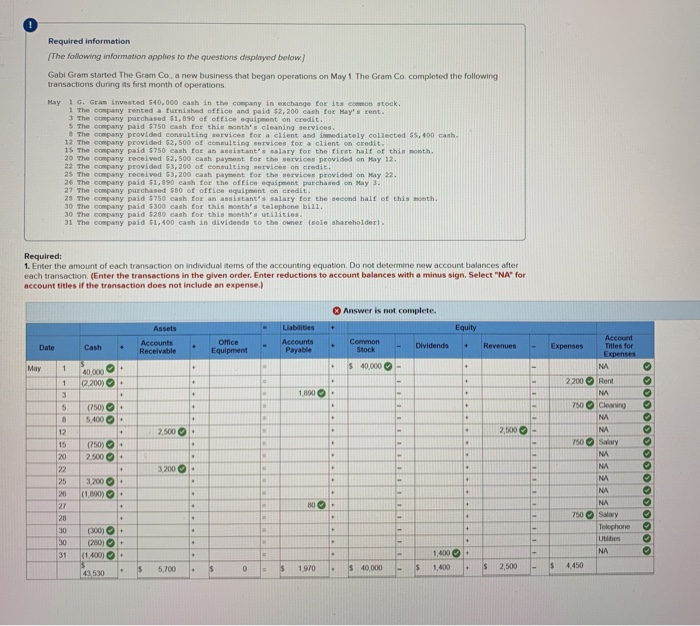This screenshot has height=626, width=700.
Task: Click the May 25 Accounts Receivable cell
Action: [x=163, y=482]
